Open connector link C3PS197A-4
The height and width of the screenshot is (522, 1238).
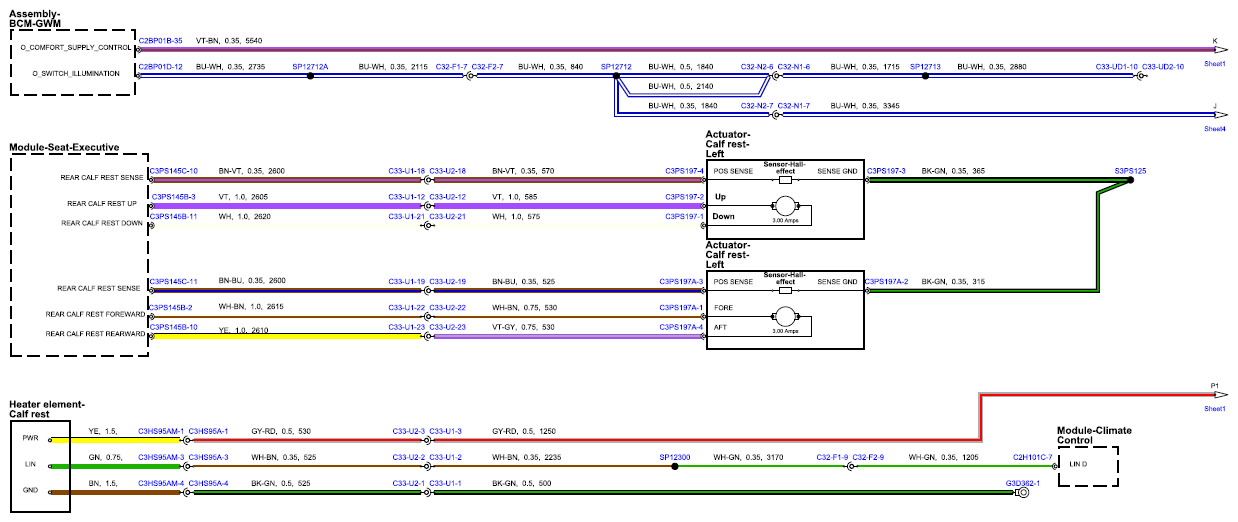pyautogui.click(x=682, y=327)
